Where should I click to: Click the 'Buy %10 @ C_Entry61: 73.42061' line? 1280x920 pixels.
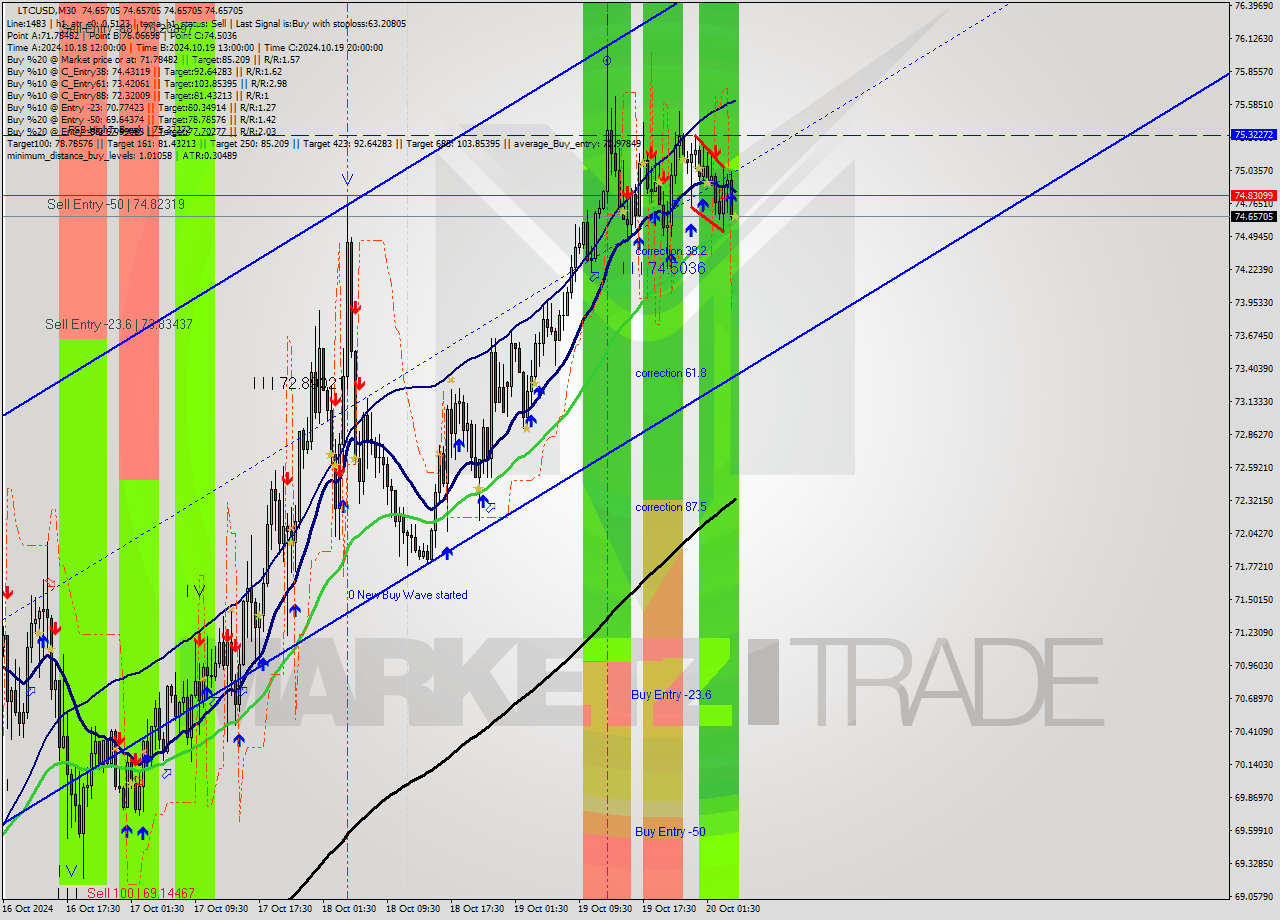coord(147,83)
